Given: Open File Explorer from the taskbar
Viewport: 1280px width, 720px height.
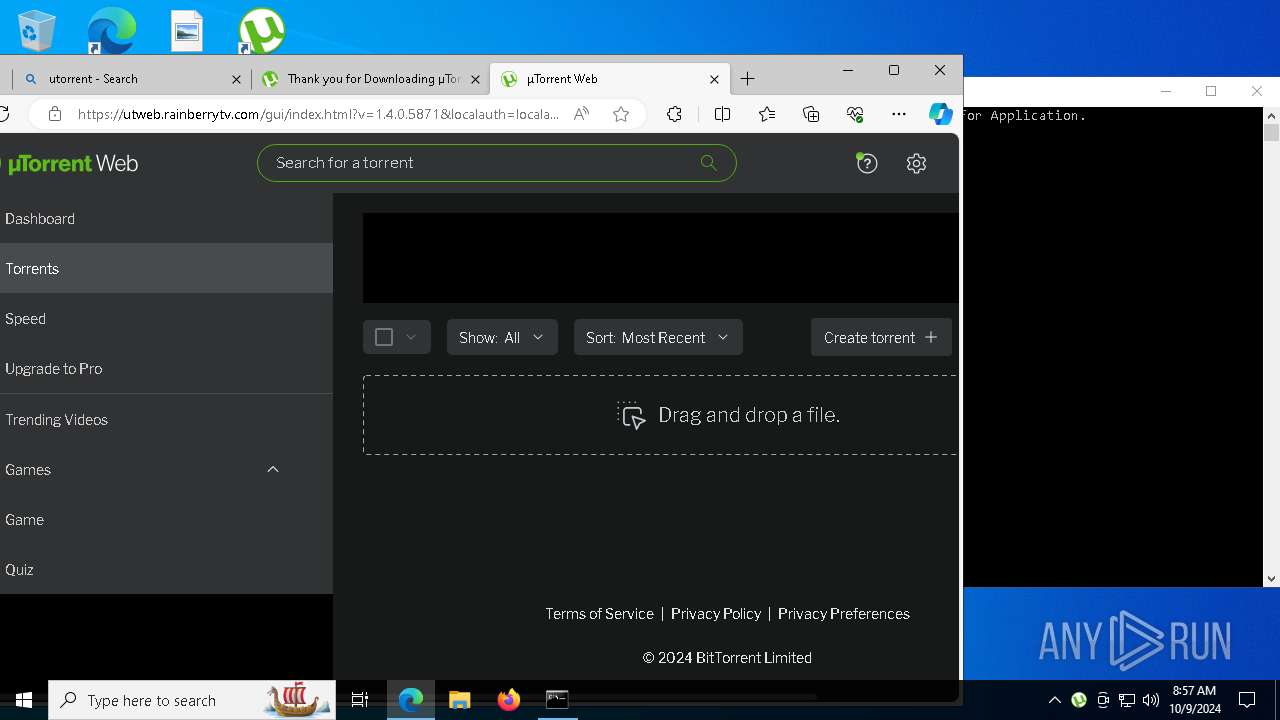Looking at the screenshot, I should [459, 700].
